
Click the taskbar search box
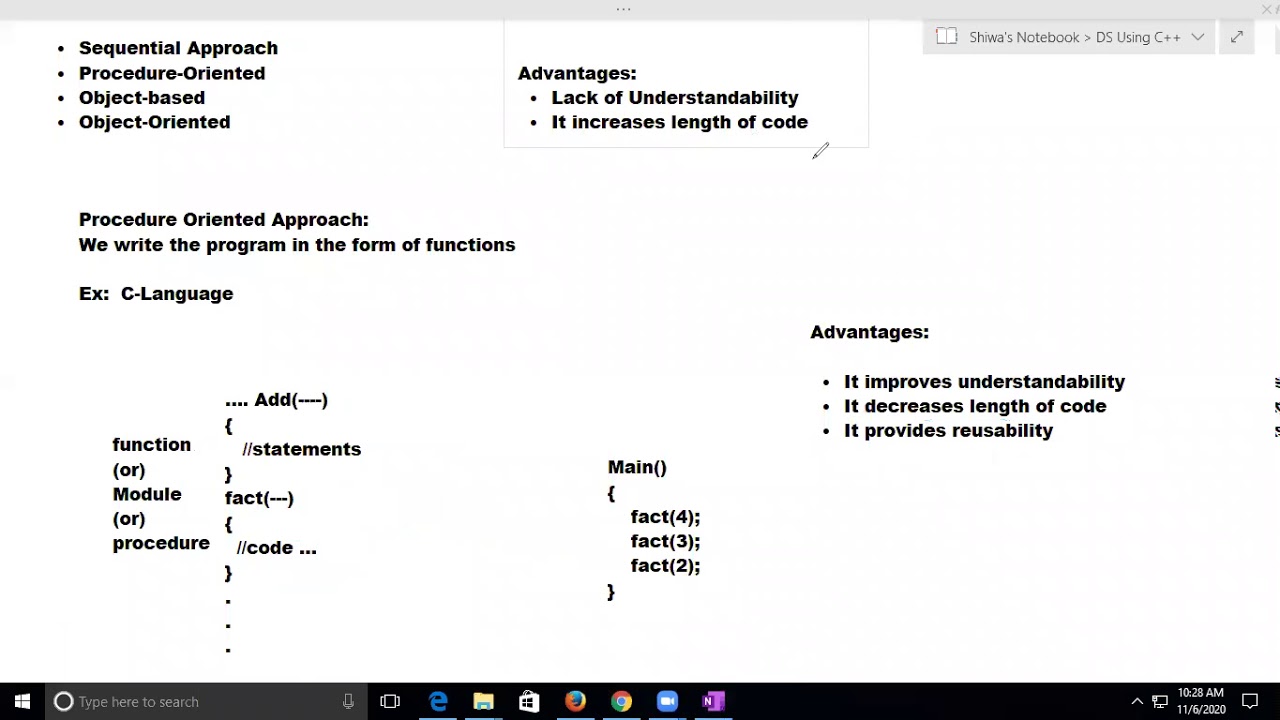coord(205,701)
